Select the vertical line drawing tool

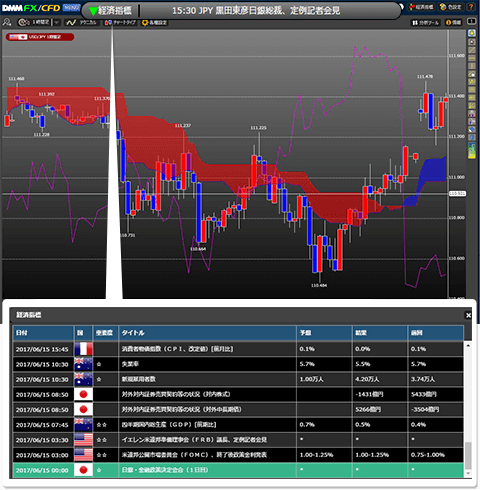(x=472, y=66)
